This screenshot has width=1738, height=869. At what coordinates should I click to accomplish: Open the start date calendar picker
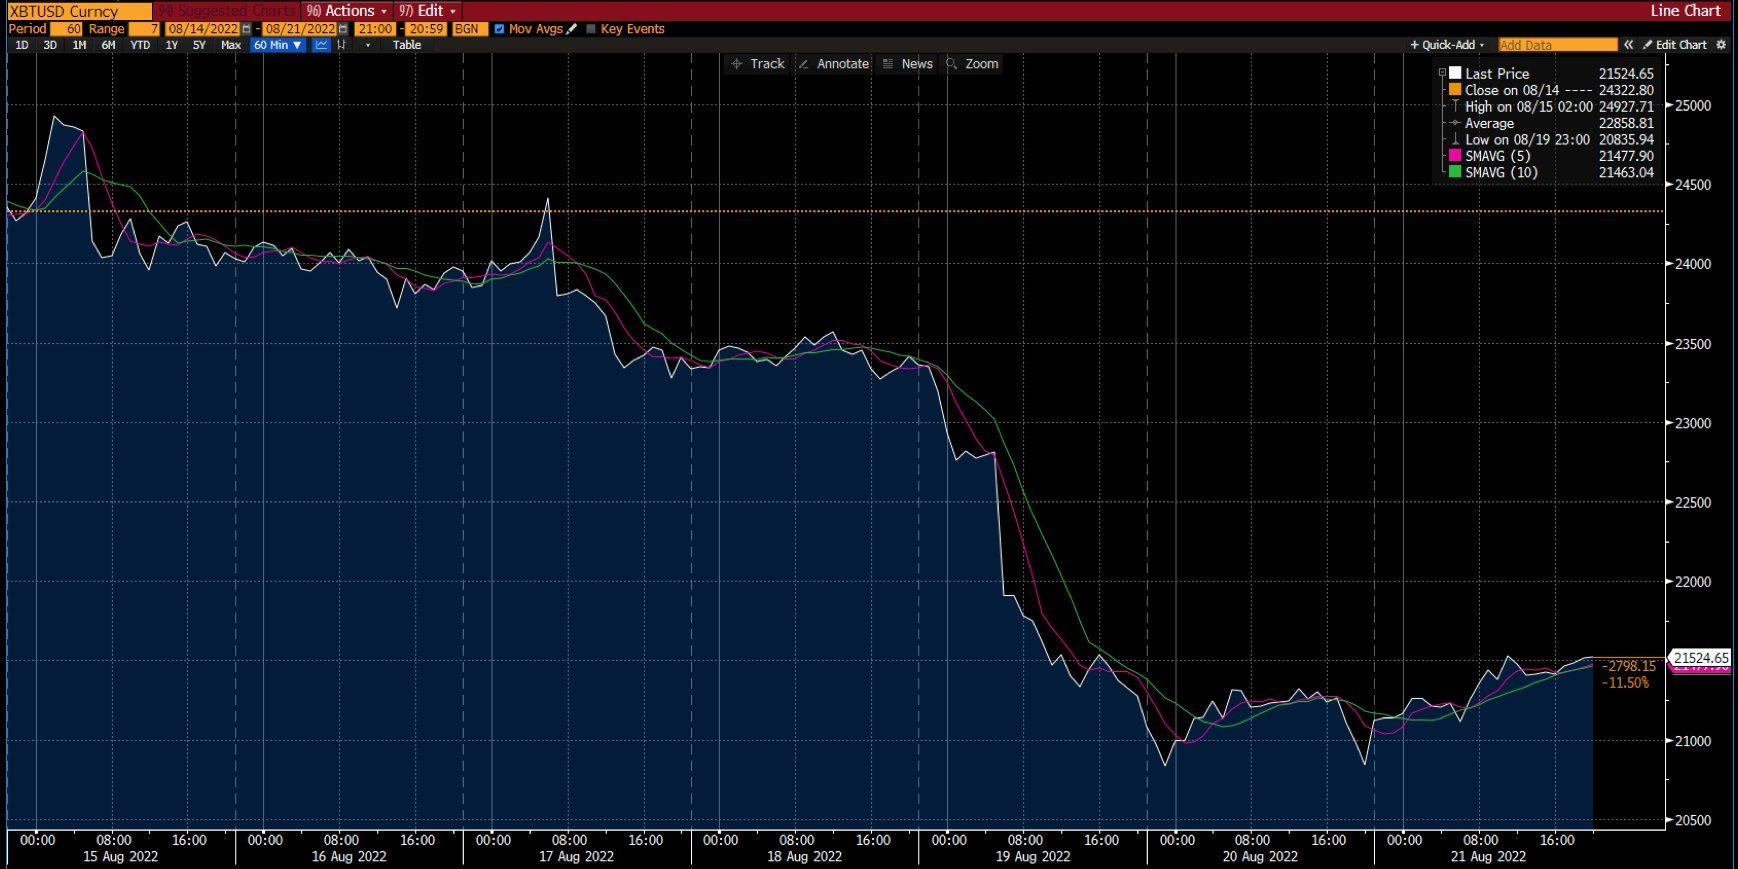click(247, 29)
